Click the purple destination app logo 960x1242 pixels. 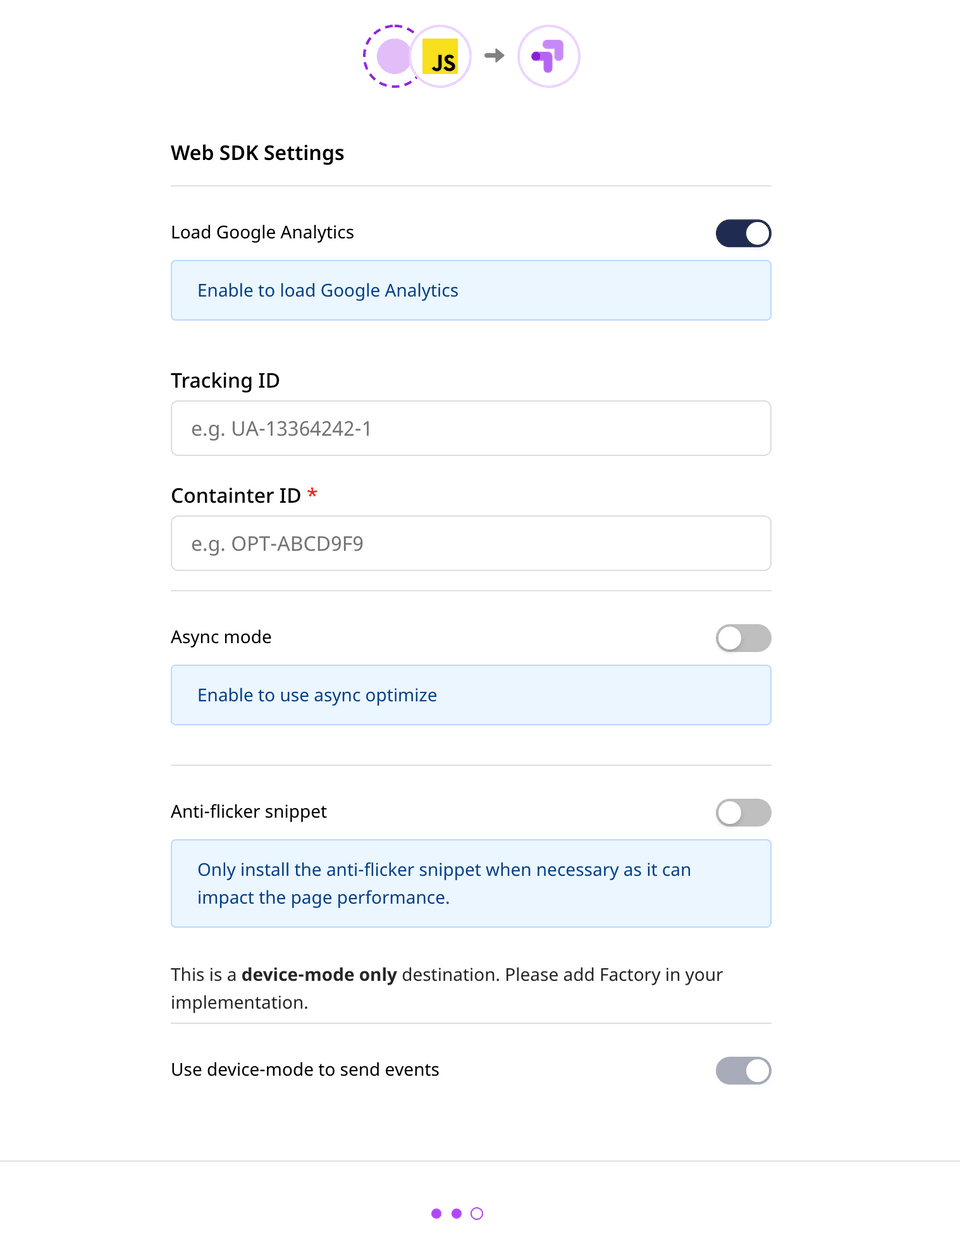(548, 57)
